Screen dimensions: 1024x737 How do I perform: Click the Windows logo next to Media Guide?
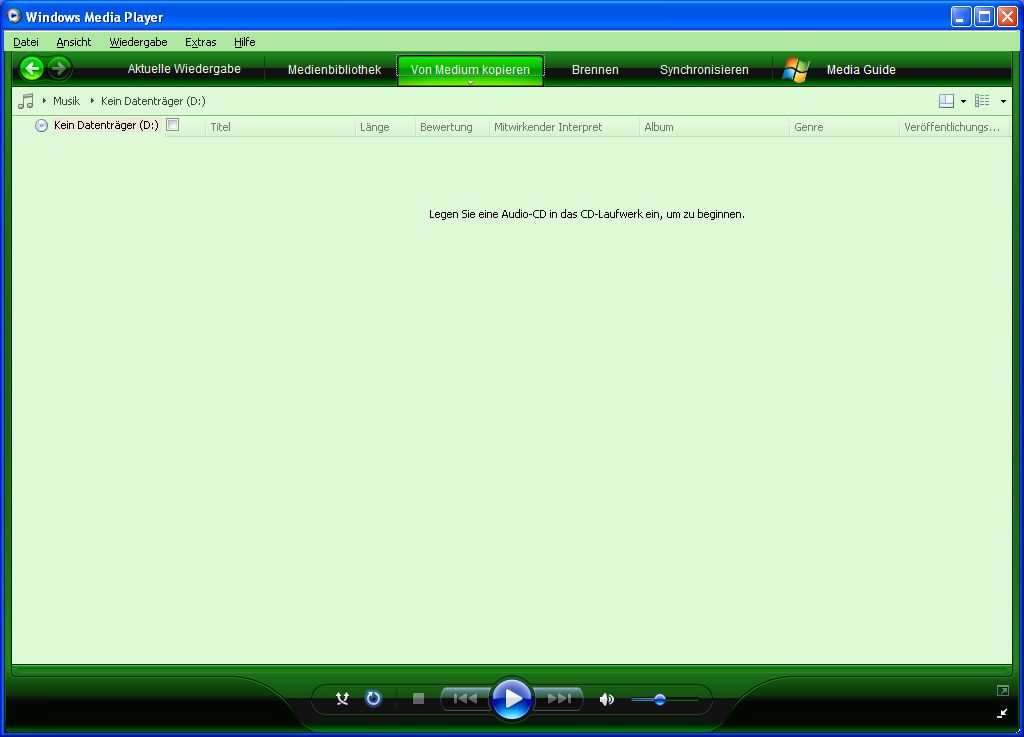[795, 69]
